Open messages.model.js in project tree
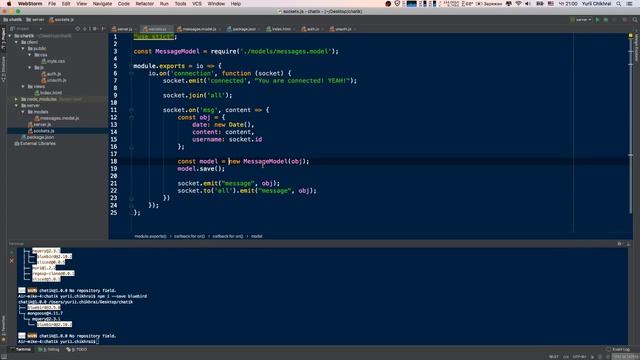Viewport: 640px width, 360px height. [57, 118]
